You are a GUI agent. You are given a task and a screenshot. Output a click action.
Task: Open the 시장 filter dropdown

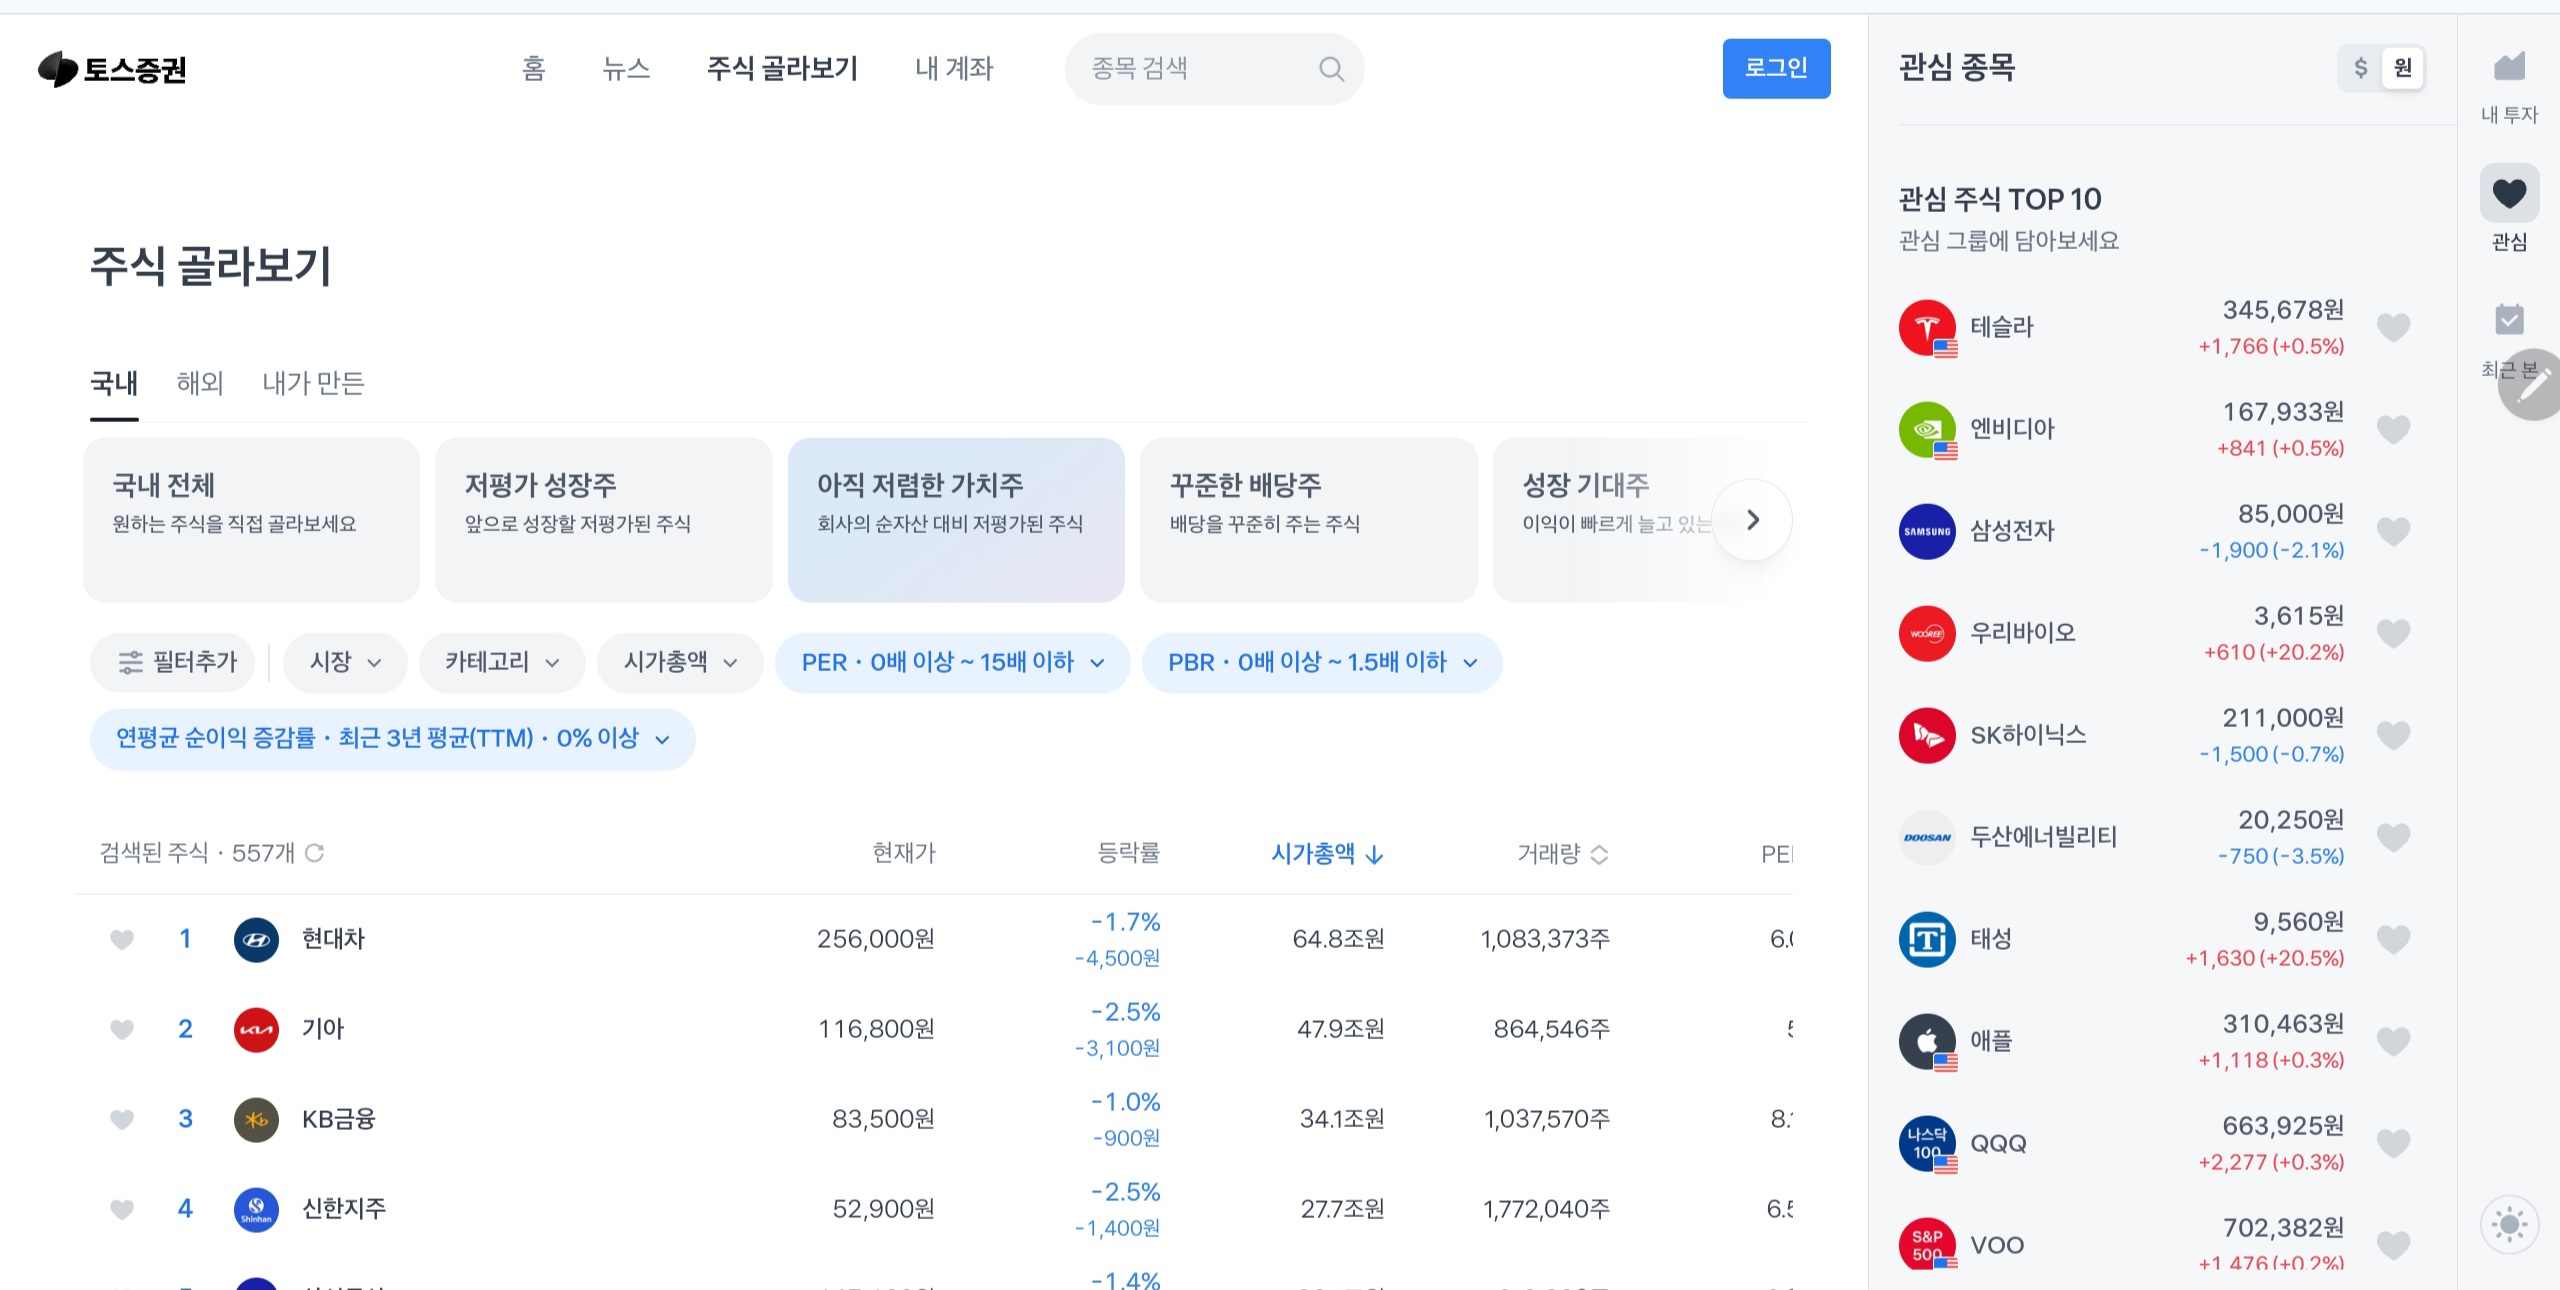tap(345, 662)
